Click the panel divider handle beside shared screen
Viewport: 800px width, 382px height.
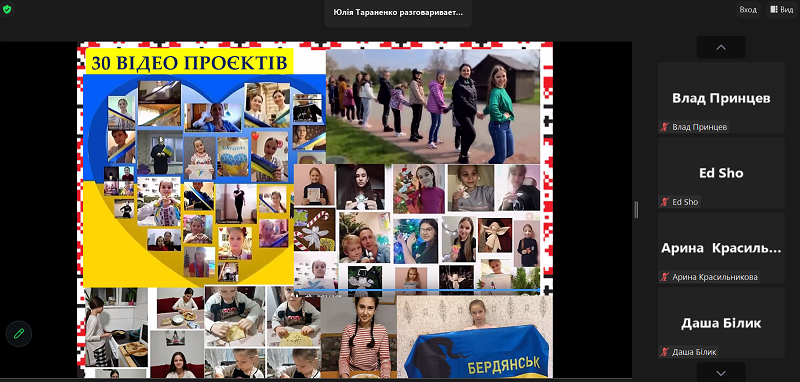click(636, 210)
